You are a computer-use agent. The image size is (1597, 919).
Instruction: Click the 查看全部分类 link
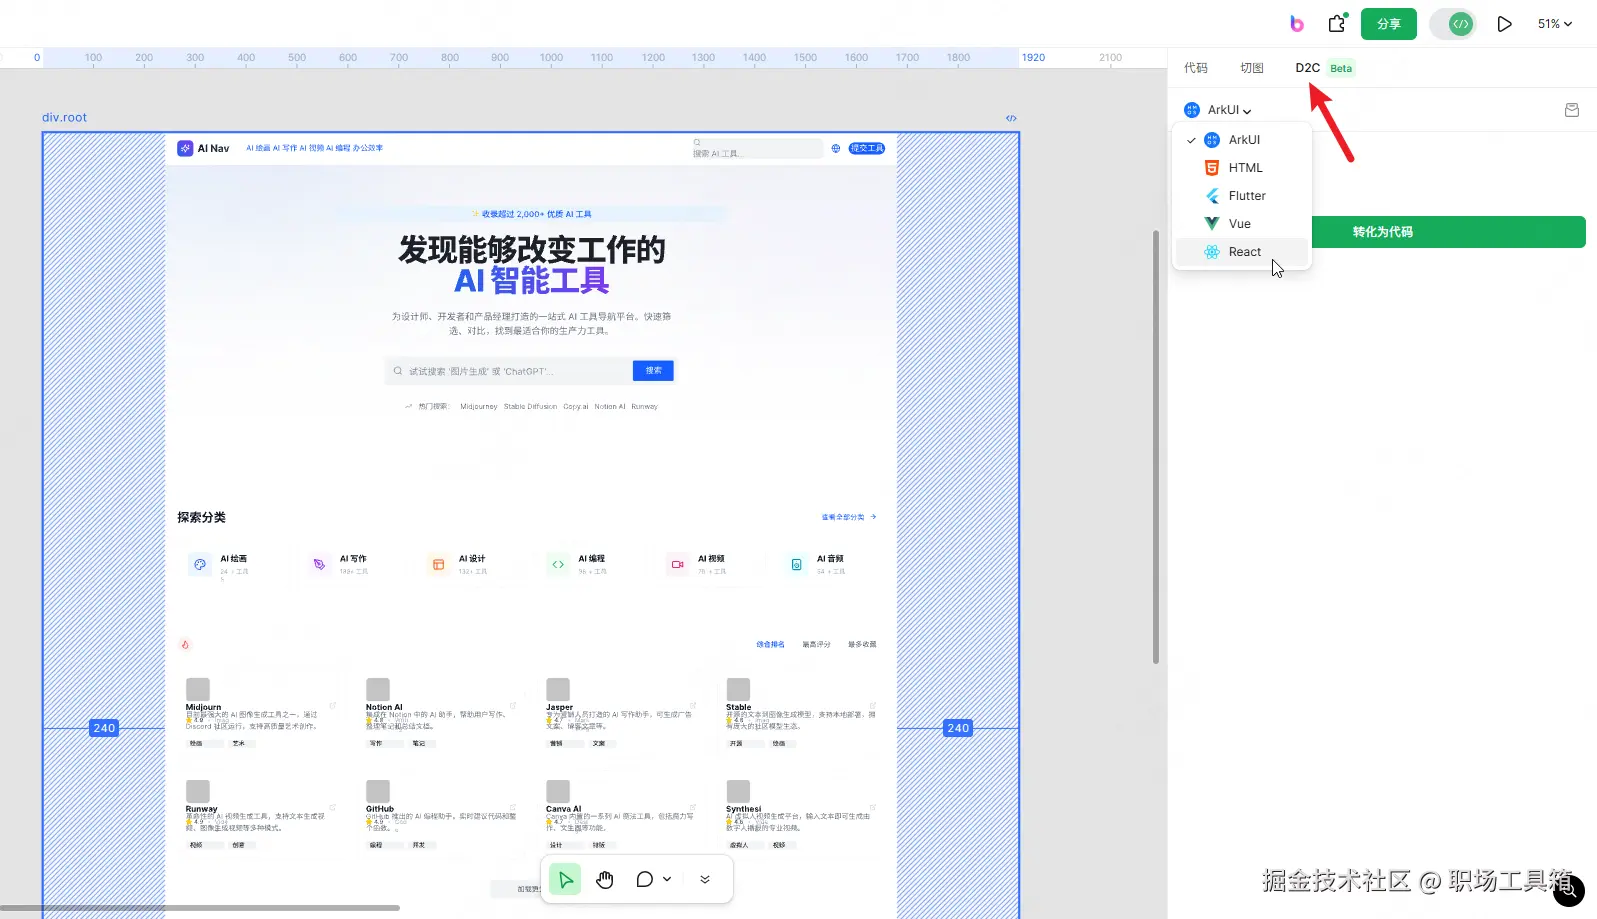tap(849, 517)
